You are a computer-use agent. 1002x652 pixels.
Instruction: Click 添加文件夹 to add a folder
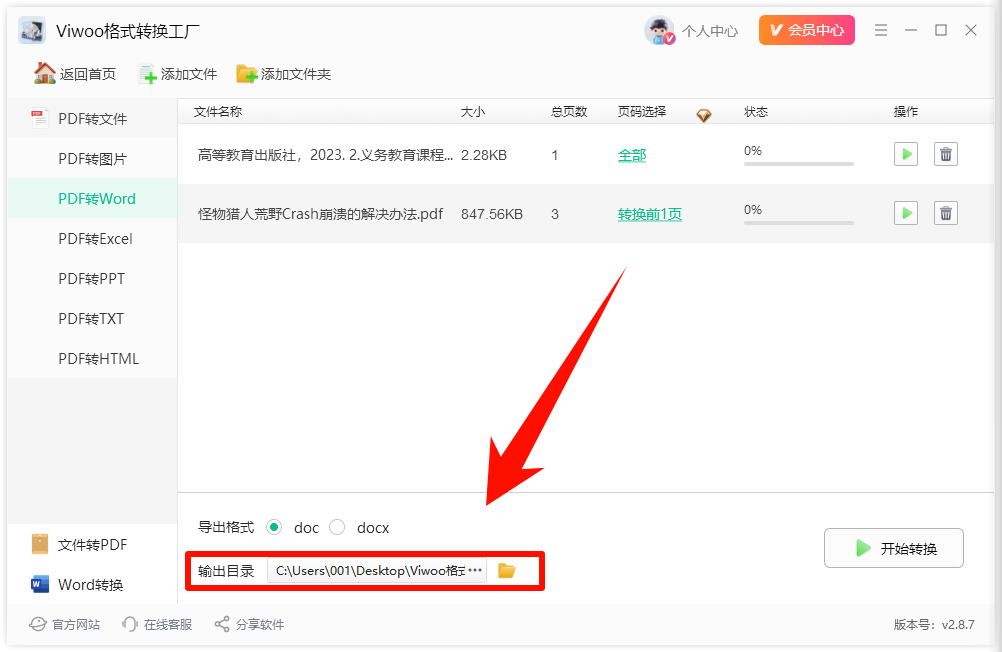tap(283, 74)
